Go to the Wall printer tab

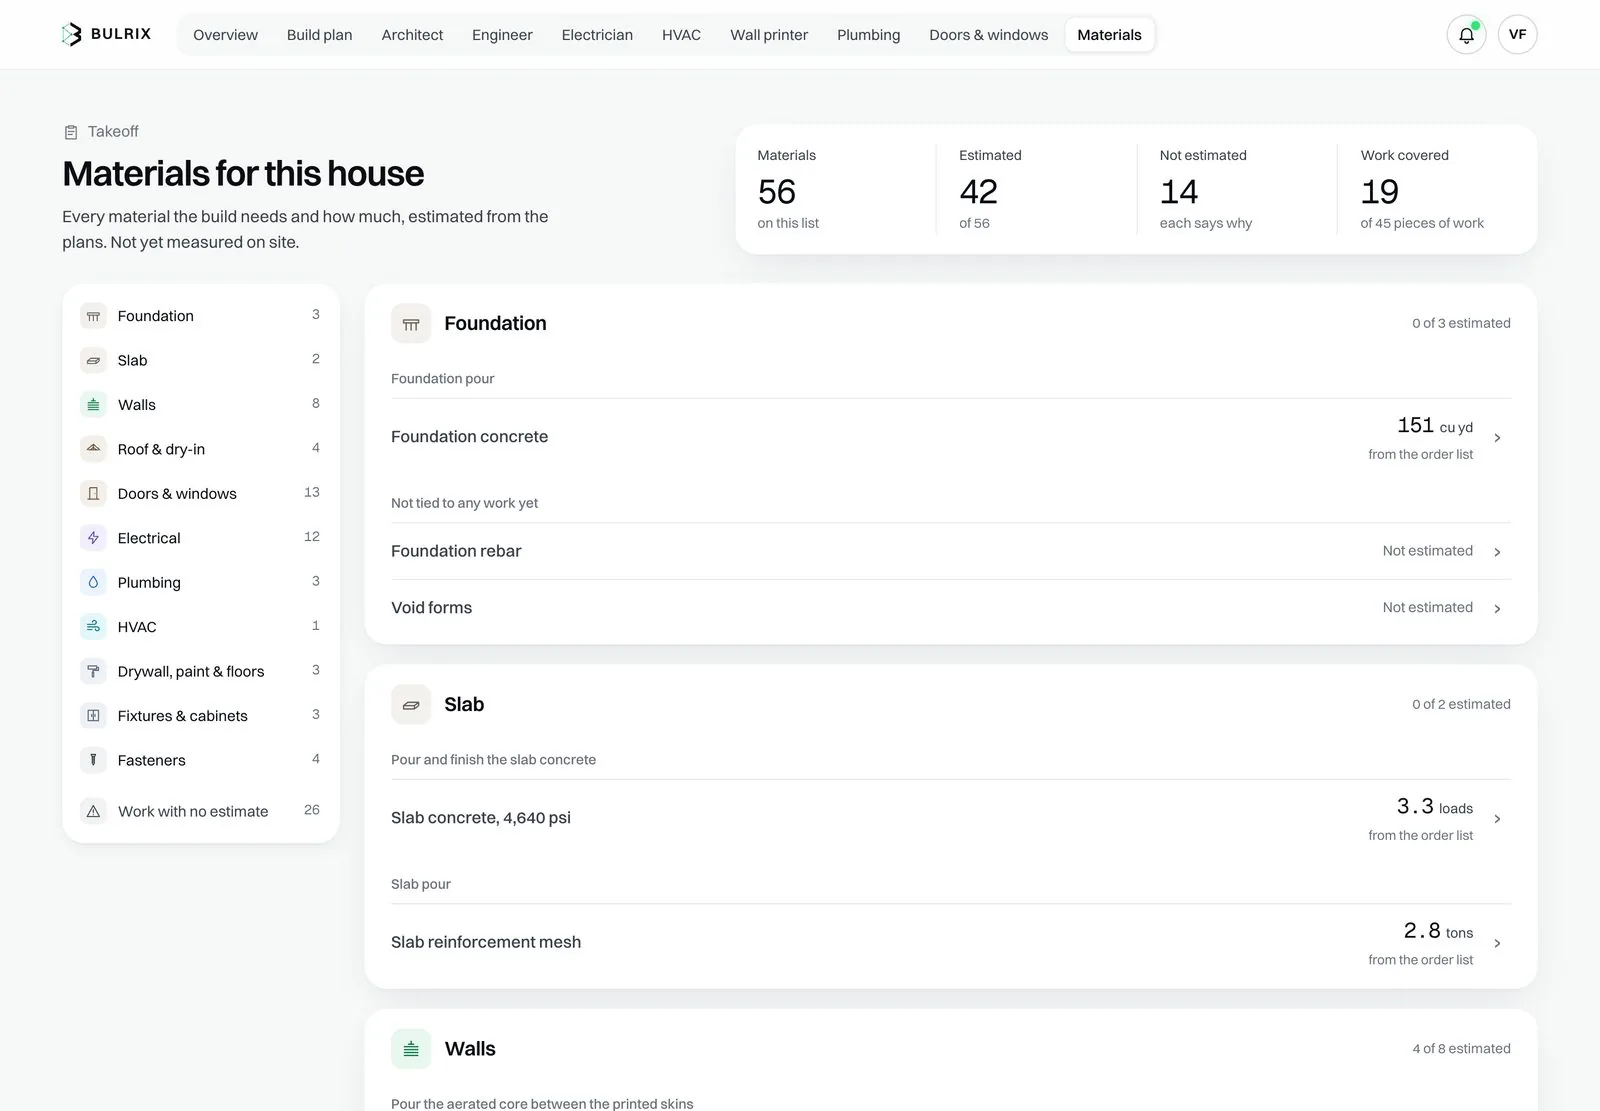[769, 35]
